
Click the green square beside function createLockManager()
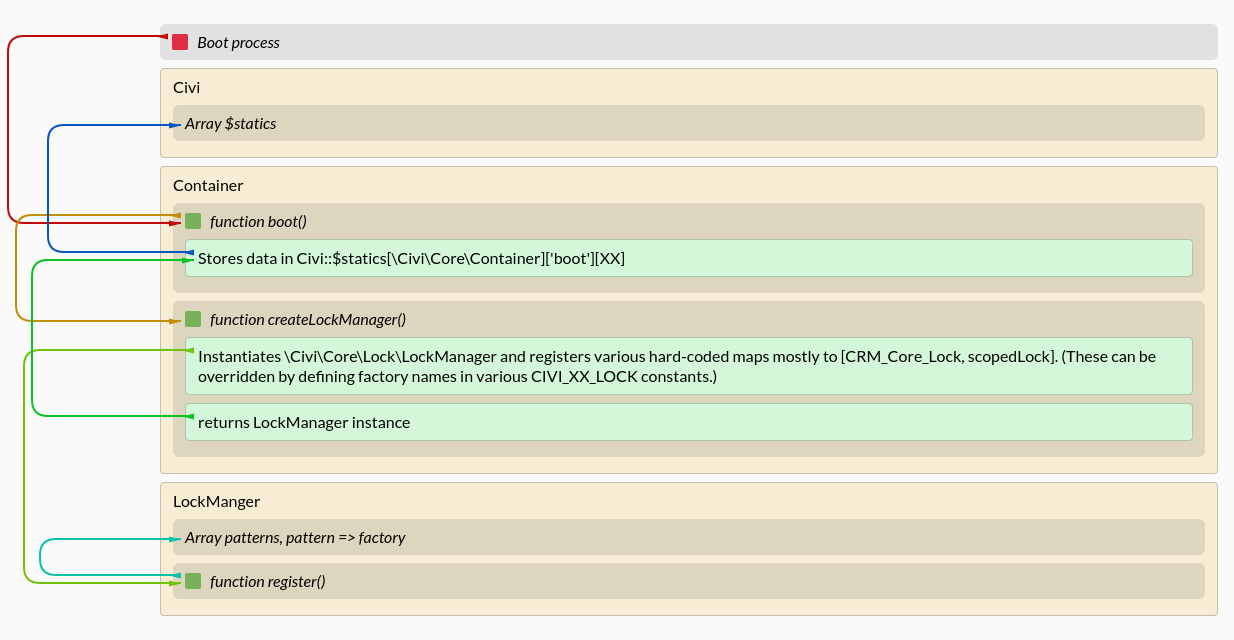[192, 319]
